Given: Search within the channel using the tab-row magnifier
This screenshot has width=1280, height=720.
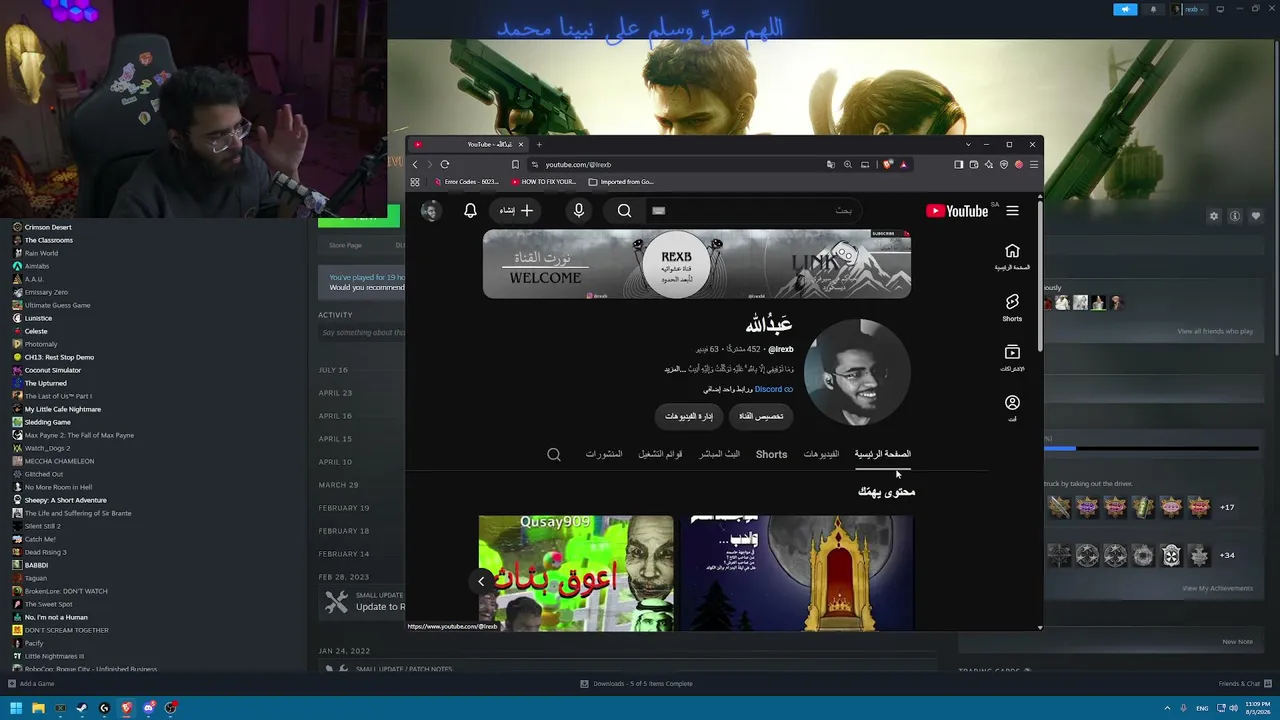Looking at the screenshot, I should pos(554,454).
